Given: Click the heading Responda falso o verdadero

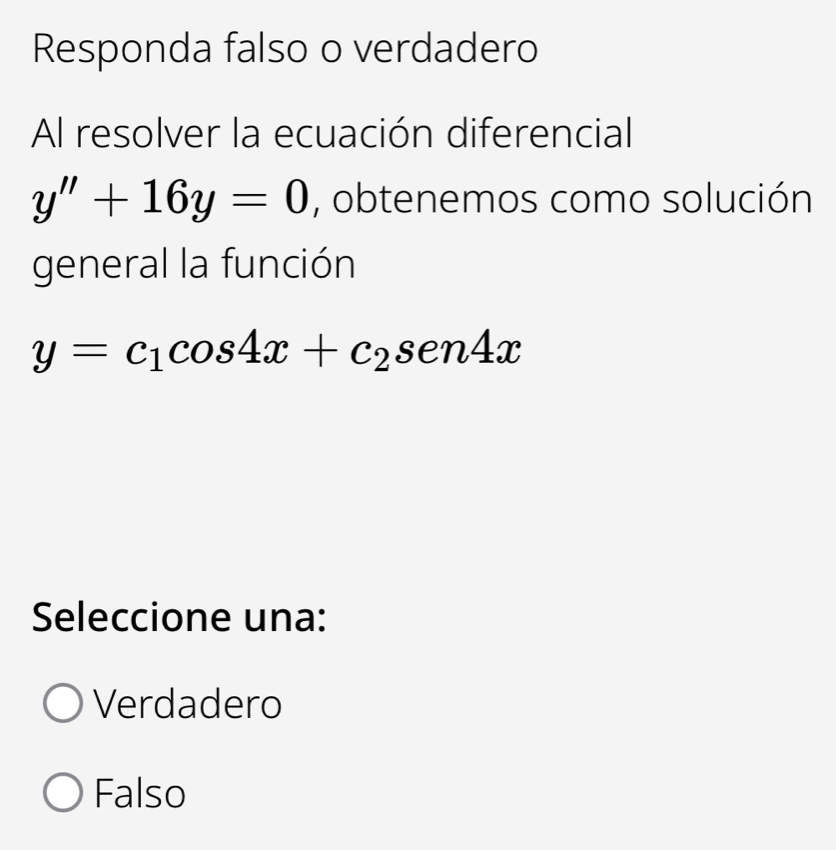Looking at the screenshot, I should point(285,47).
